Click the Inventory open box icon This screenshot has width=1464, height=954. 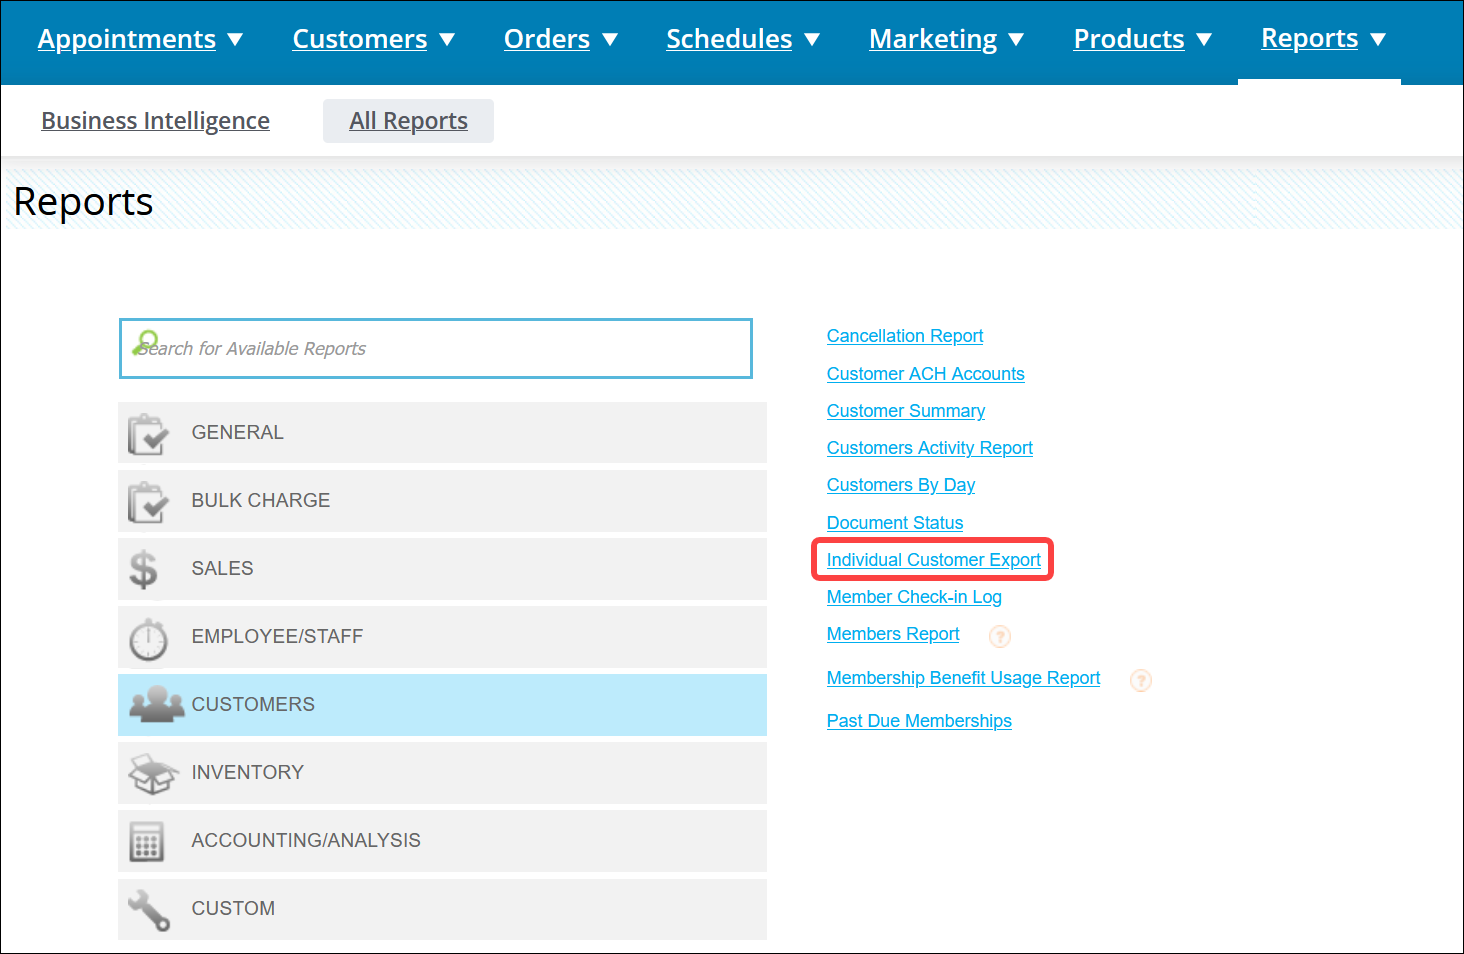click(x=153, y=773)
